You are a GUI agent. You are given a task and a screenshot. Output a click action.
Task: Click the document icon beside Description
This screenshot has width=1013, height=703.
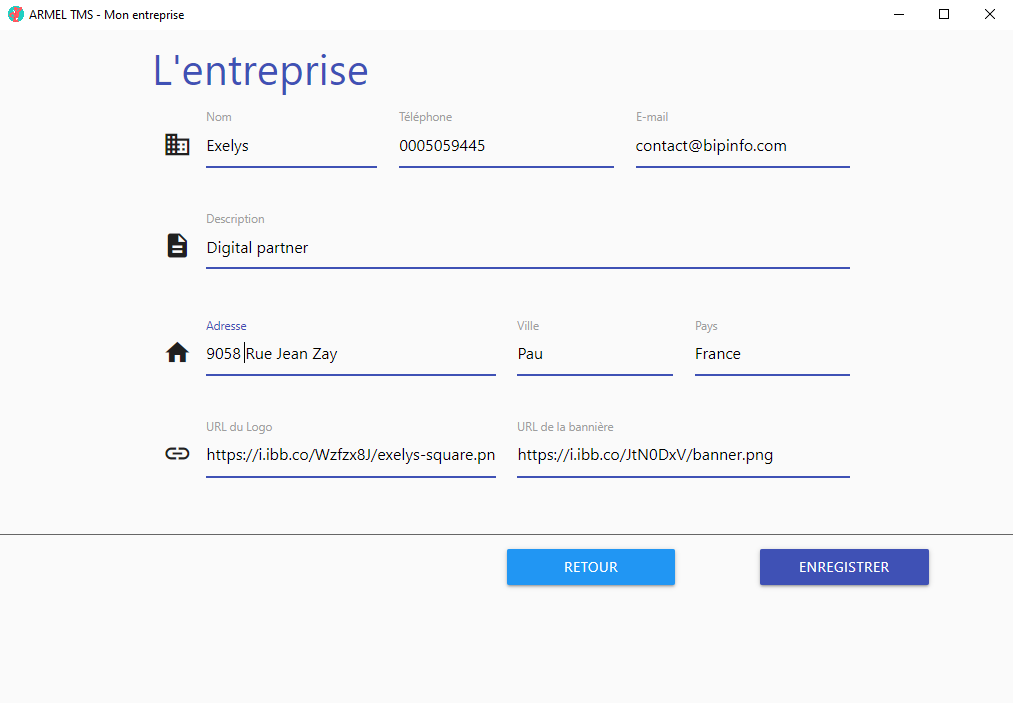click(177, 246)
